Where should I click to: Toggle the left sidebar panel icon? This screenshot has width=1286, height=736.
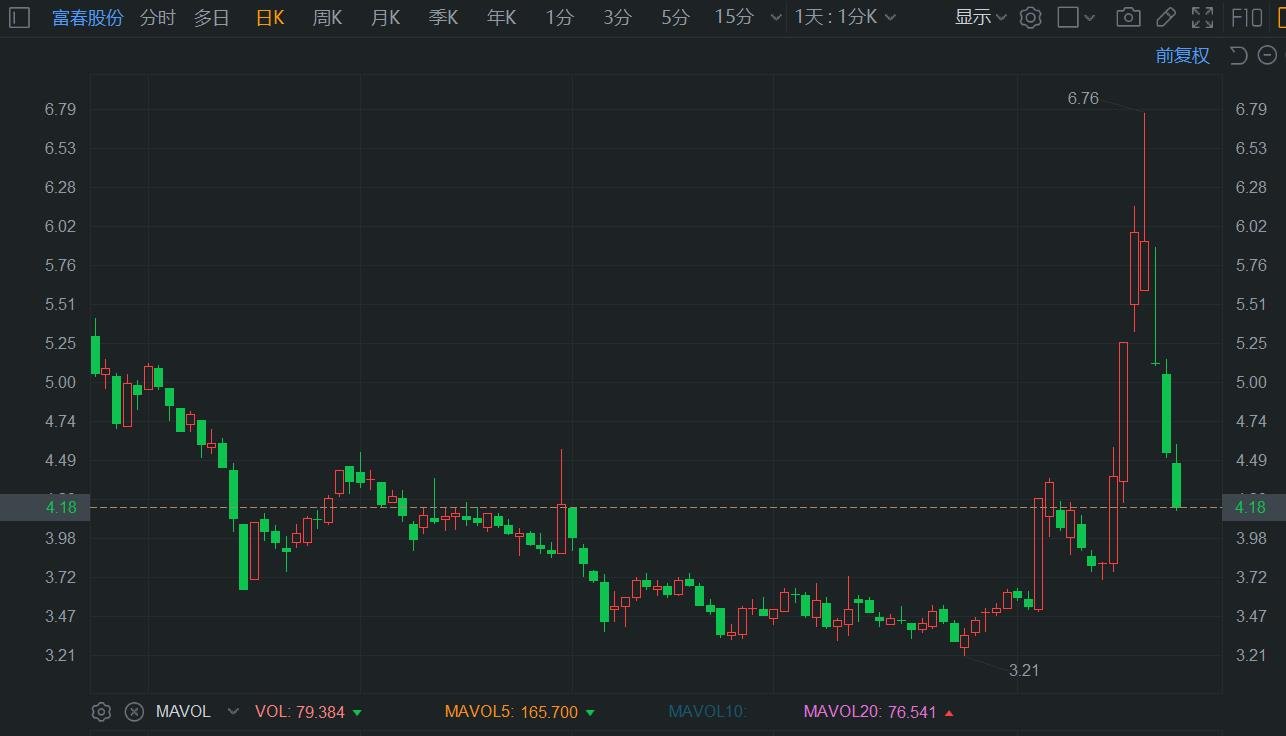pyautogui.click(x=19, y=17)
